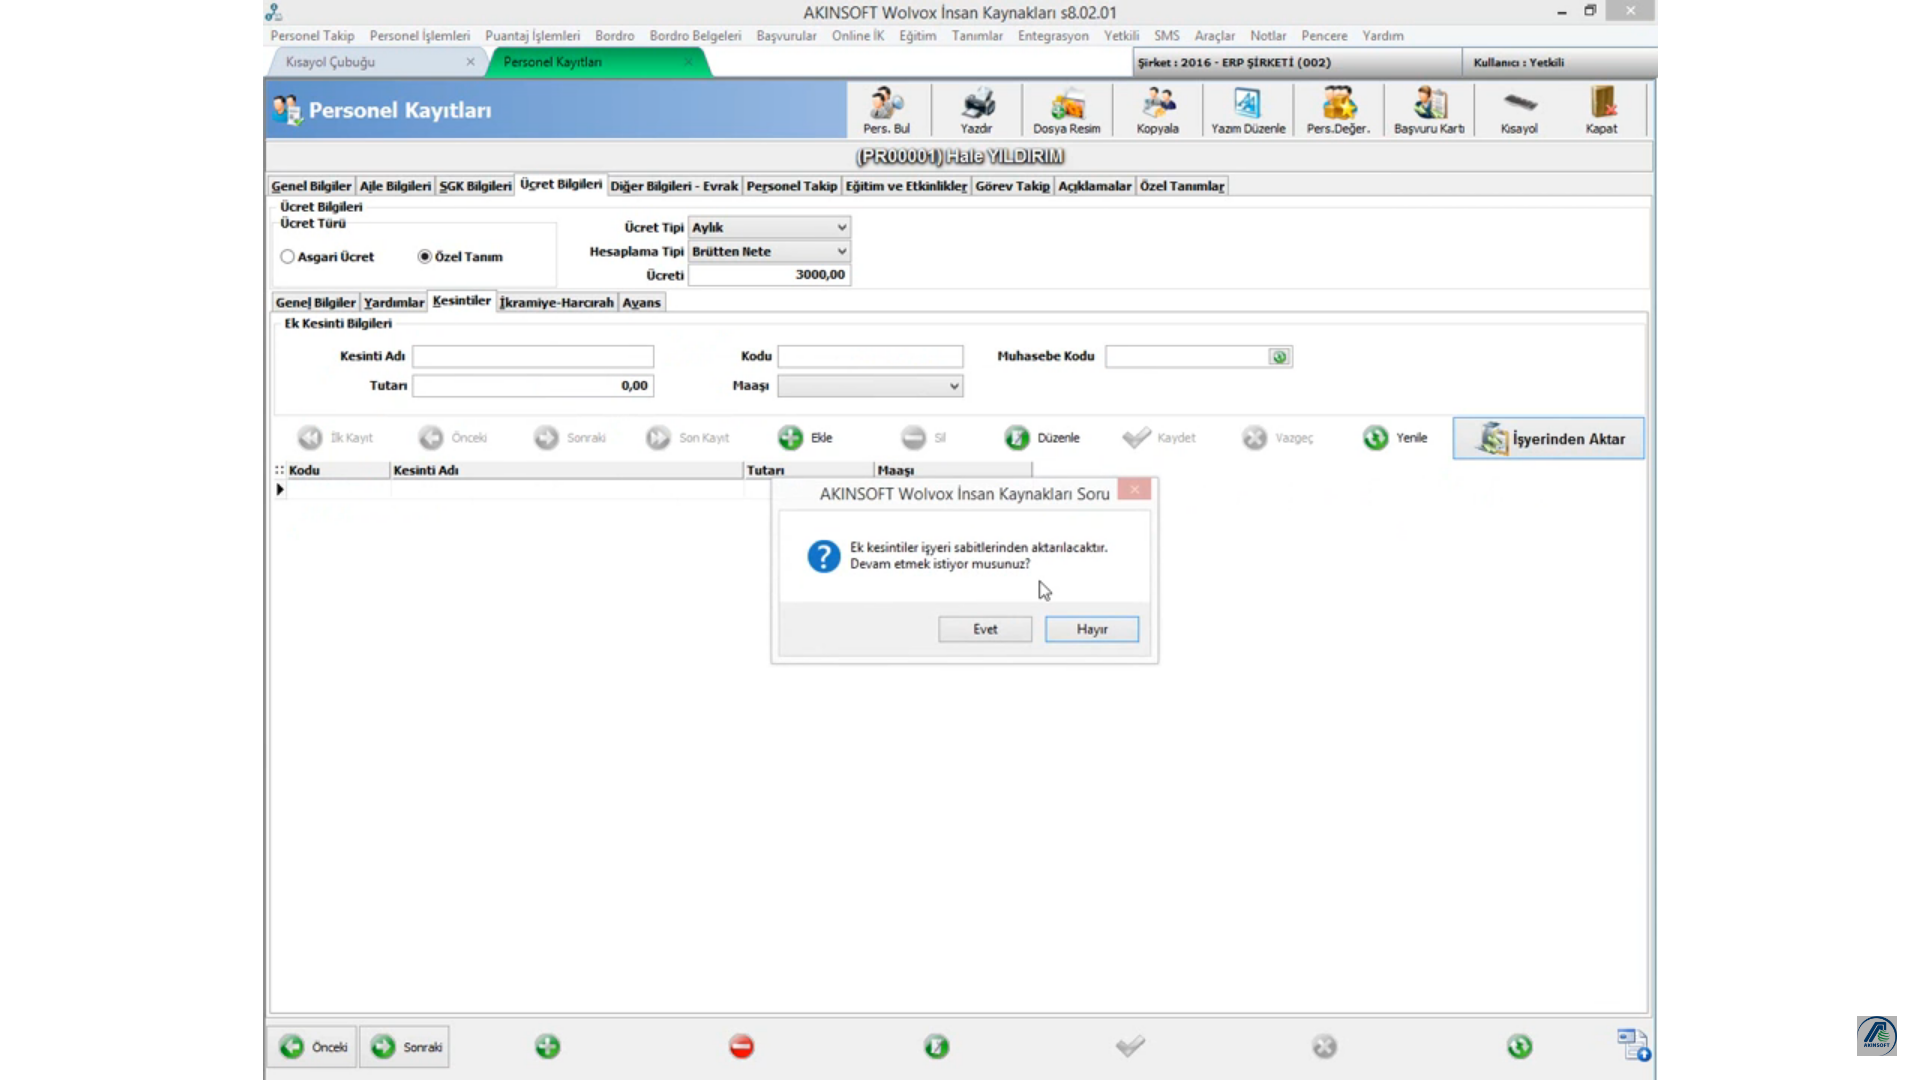Jump to Son Kayıt record

coord(658,438)
